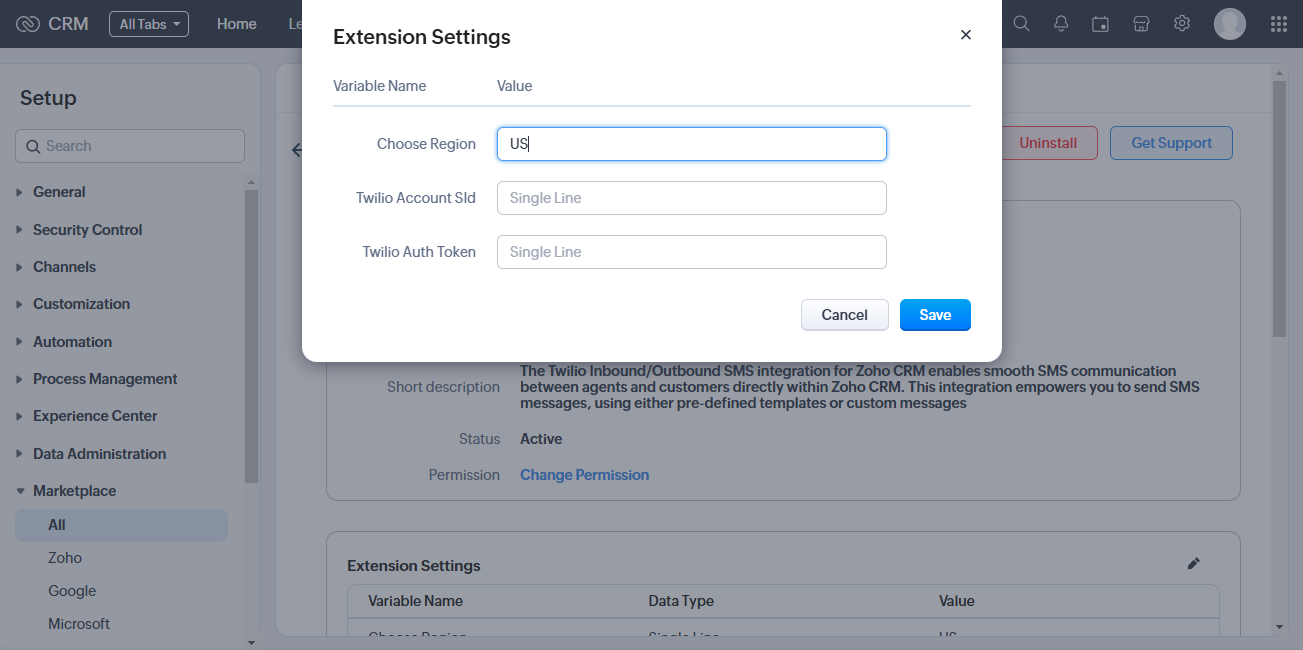Open the notifications bell icon
Image resolution: width=1303 pixels, height=650 pixels.
point(1061,23)
